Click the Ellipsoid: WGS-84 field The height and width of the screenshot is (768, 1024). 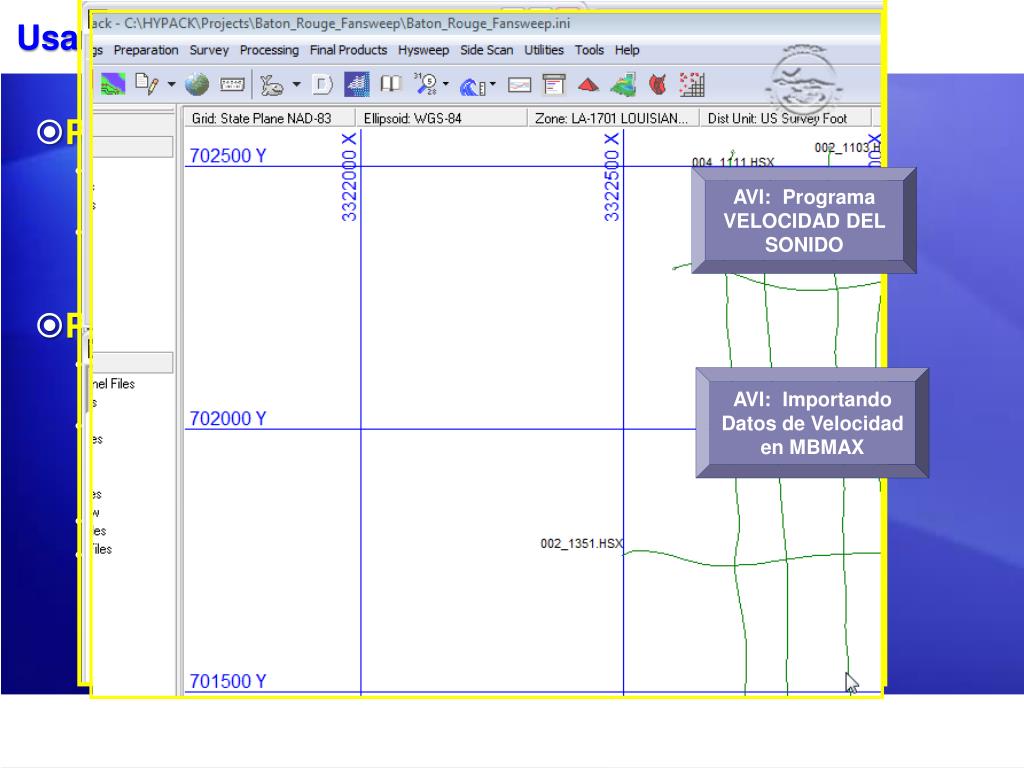tap(441, 118)
